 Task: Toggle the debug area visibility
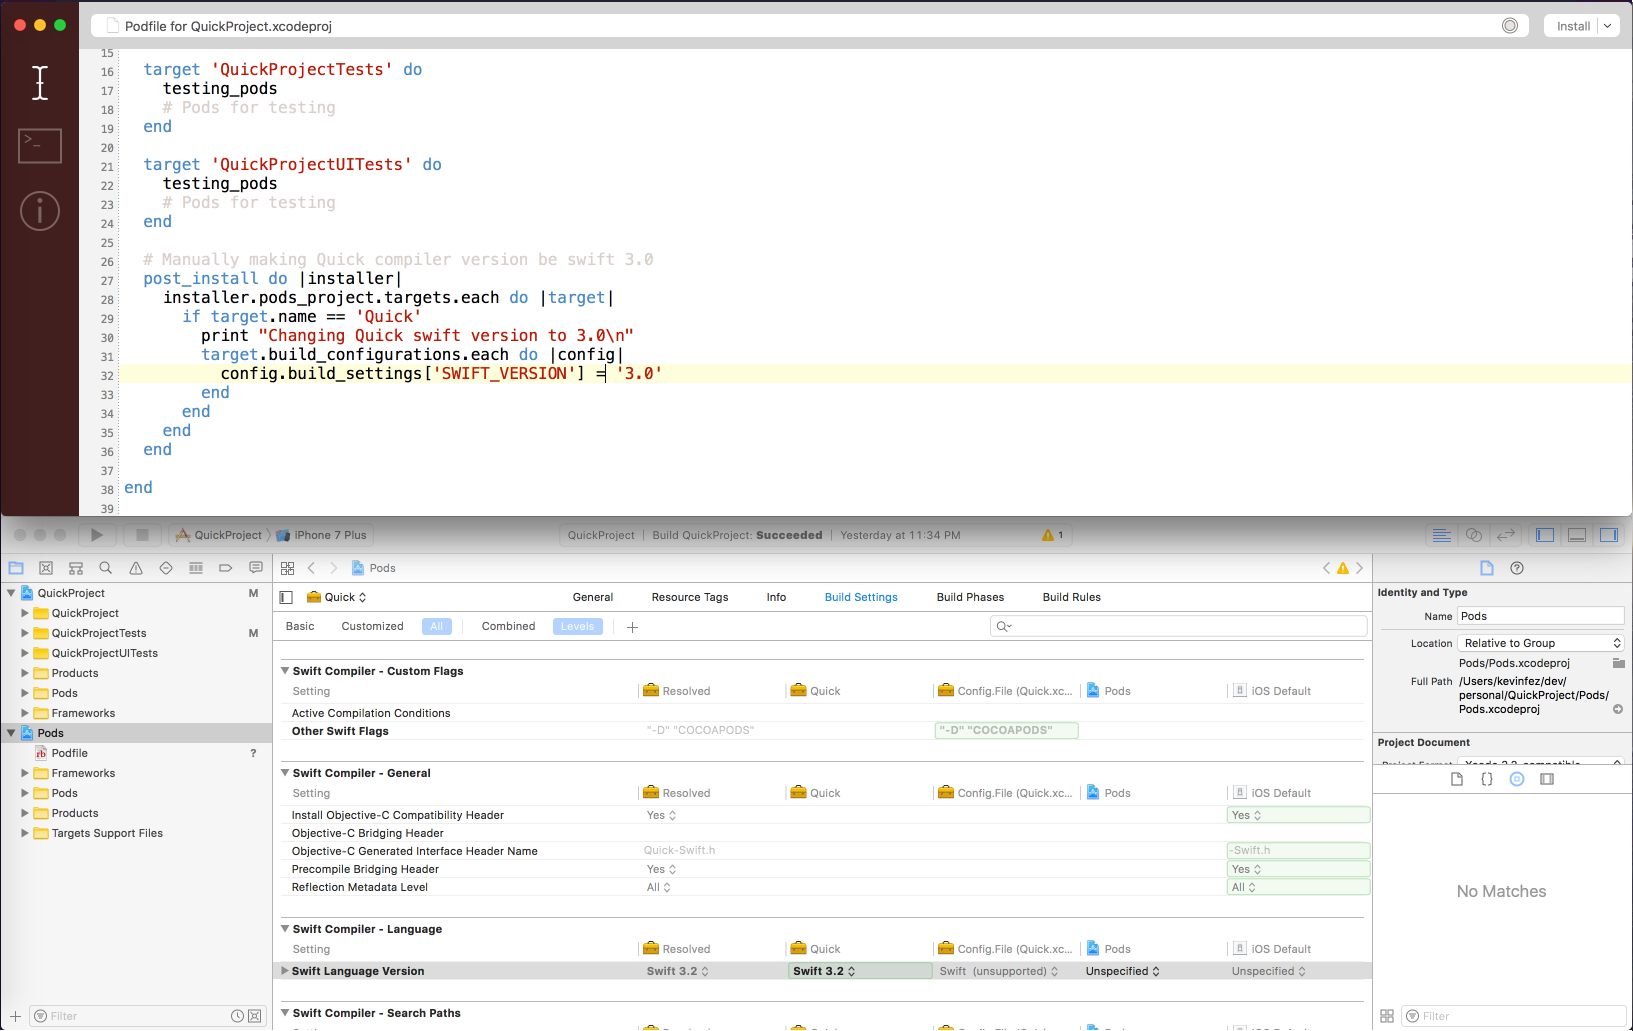[1577, 535]
